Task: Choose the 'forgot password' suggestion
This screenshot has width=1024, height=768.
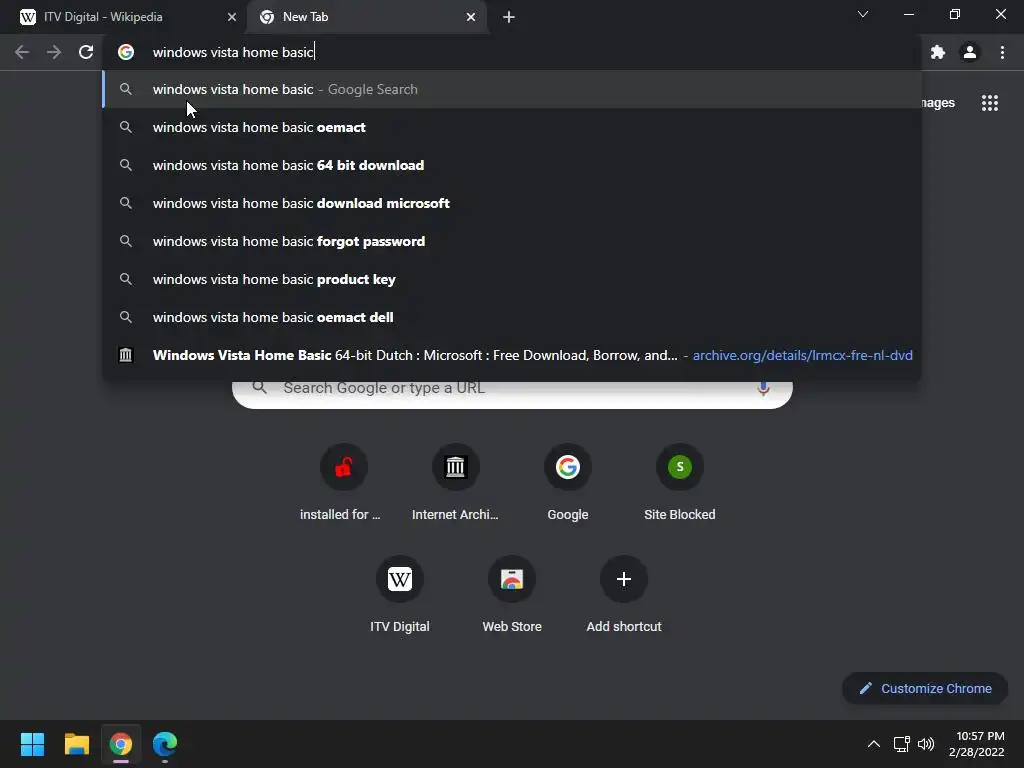Action: 512,241
